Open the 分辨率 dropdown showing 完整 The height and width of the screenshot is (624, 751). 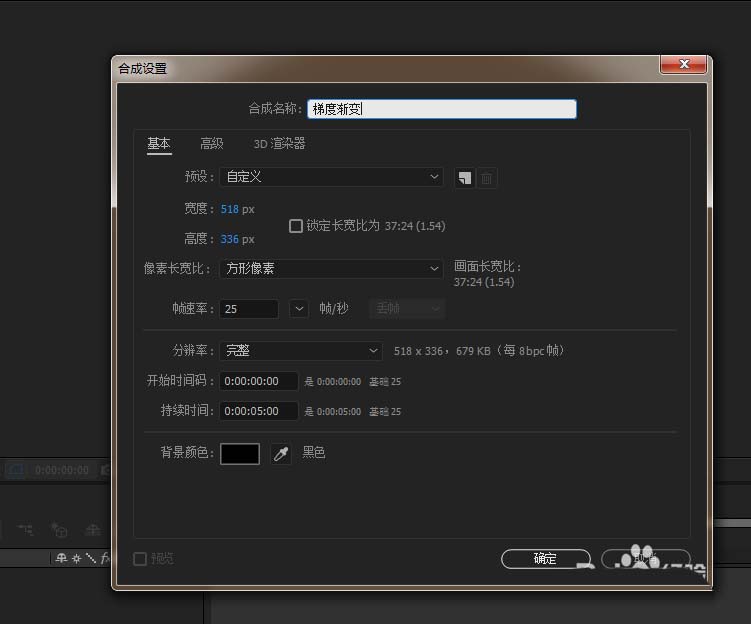(x=301, y=351)
